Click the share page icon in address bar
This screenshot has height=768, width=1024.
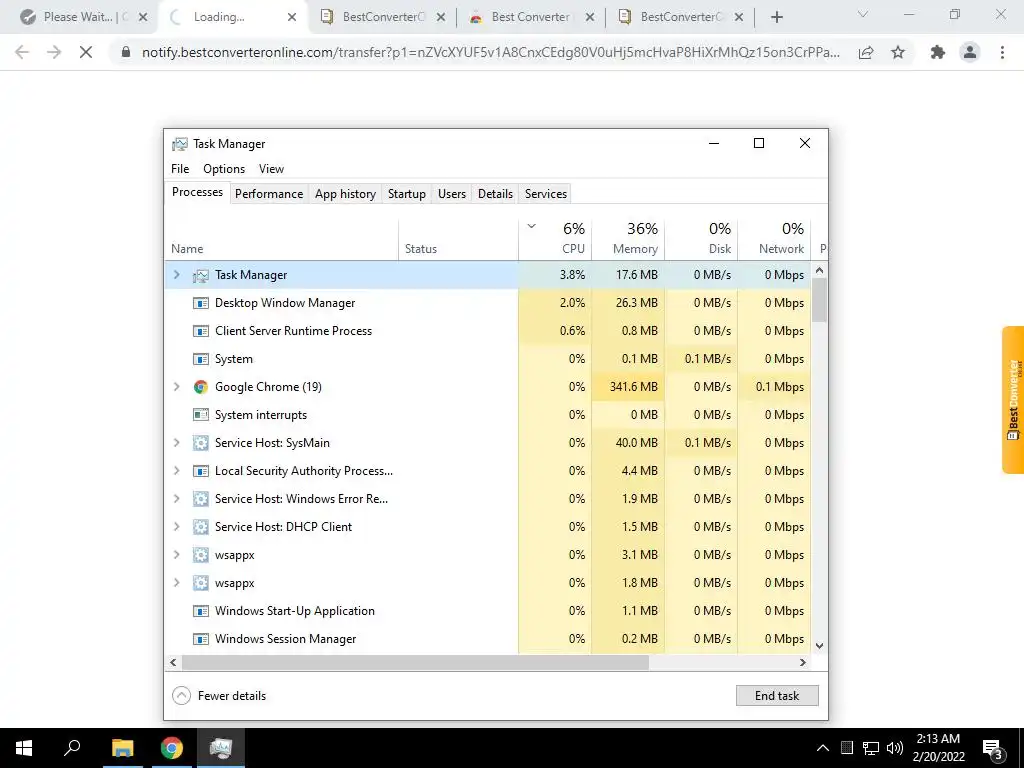[x=866, y=52]
